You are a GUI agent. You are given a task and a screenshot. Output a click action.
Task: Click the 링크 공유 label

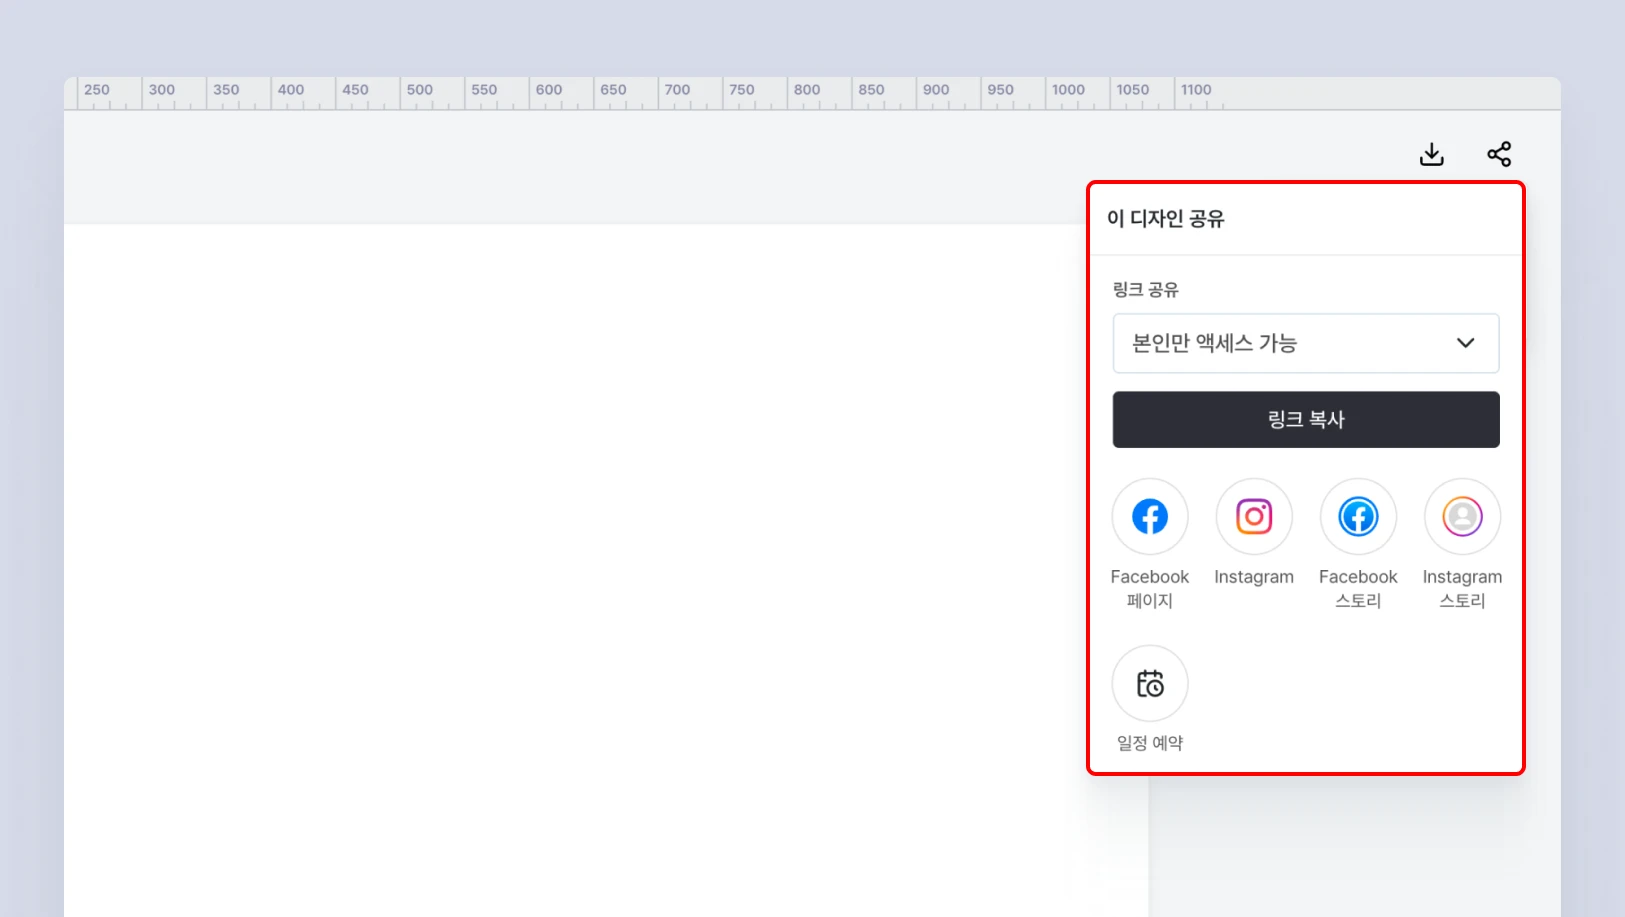coord(1146,290)
